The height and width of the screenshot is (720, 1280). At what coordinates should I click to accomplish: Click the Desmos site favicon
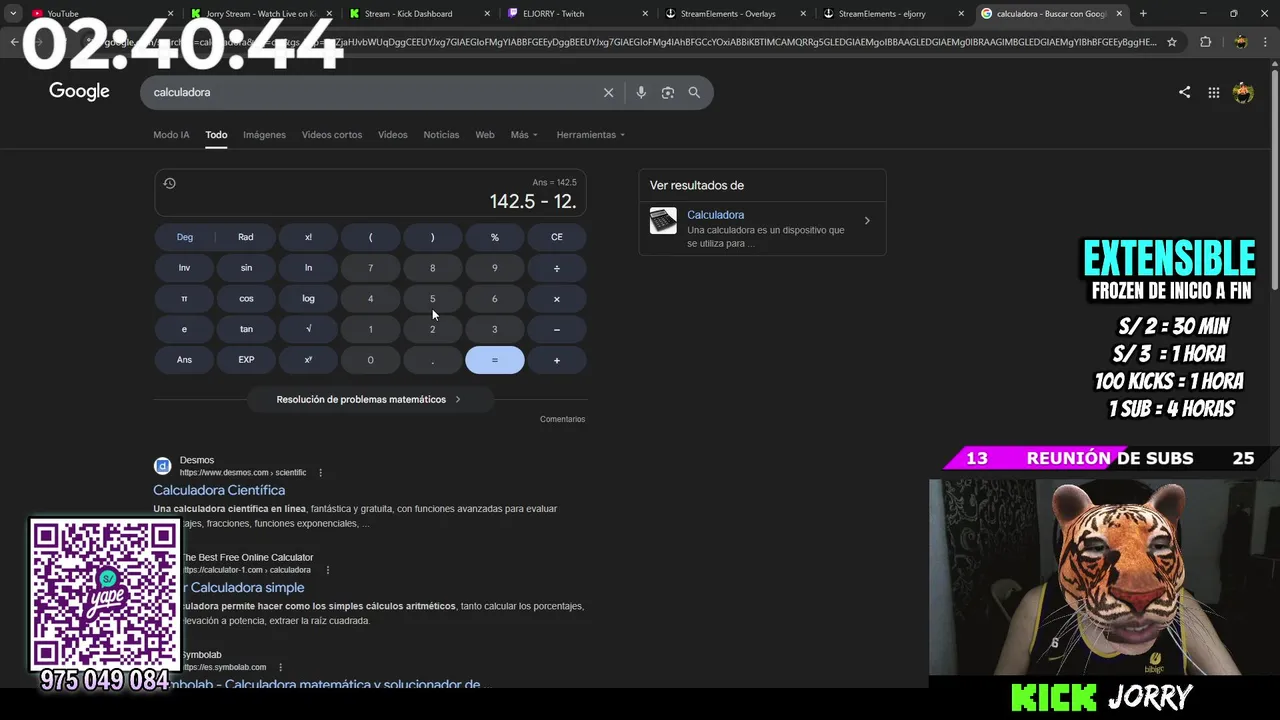pyautogui.click(x=162, y=466)
